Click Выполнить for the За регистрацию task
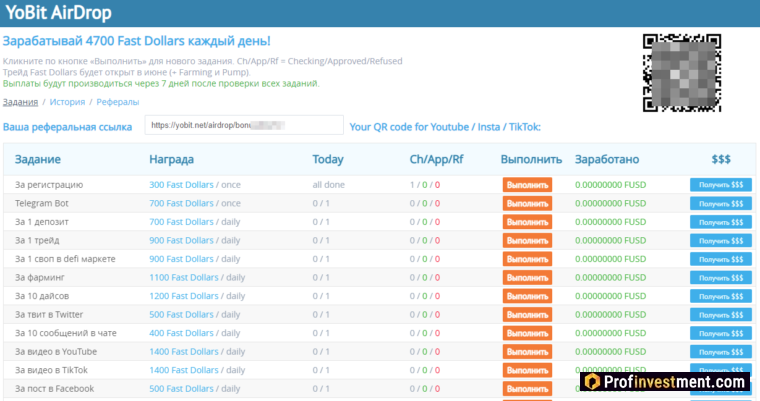 (x=526, y=185)
